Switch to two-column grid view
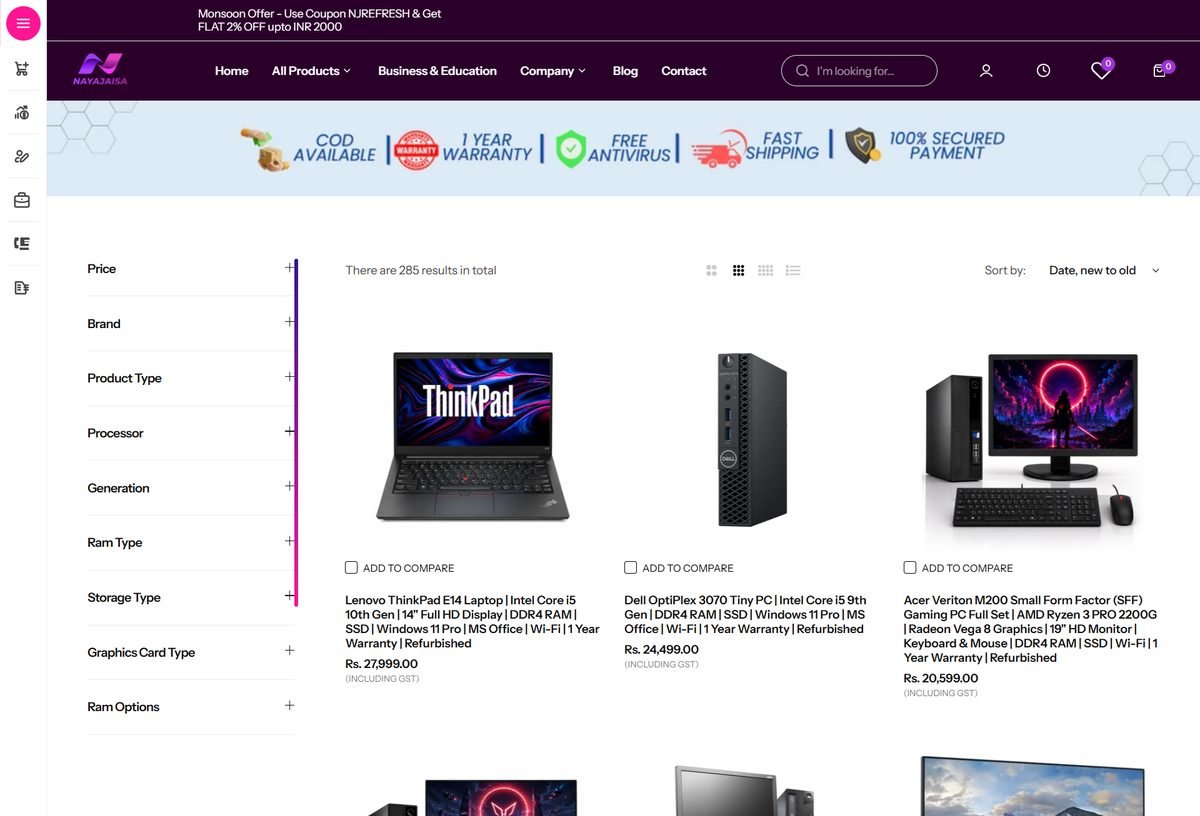 point(712,270)
